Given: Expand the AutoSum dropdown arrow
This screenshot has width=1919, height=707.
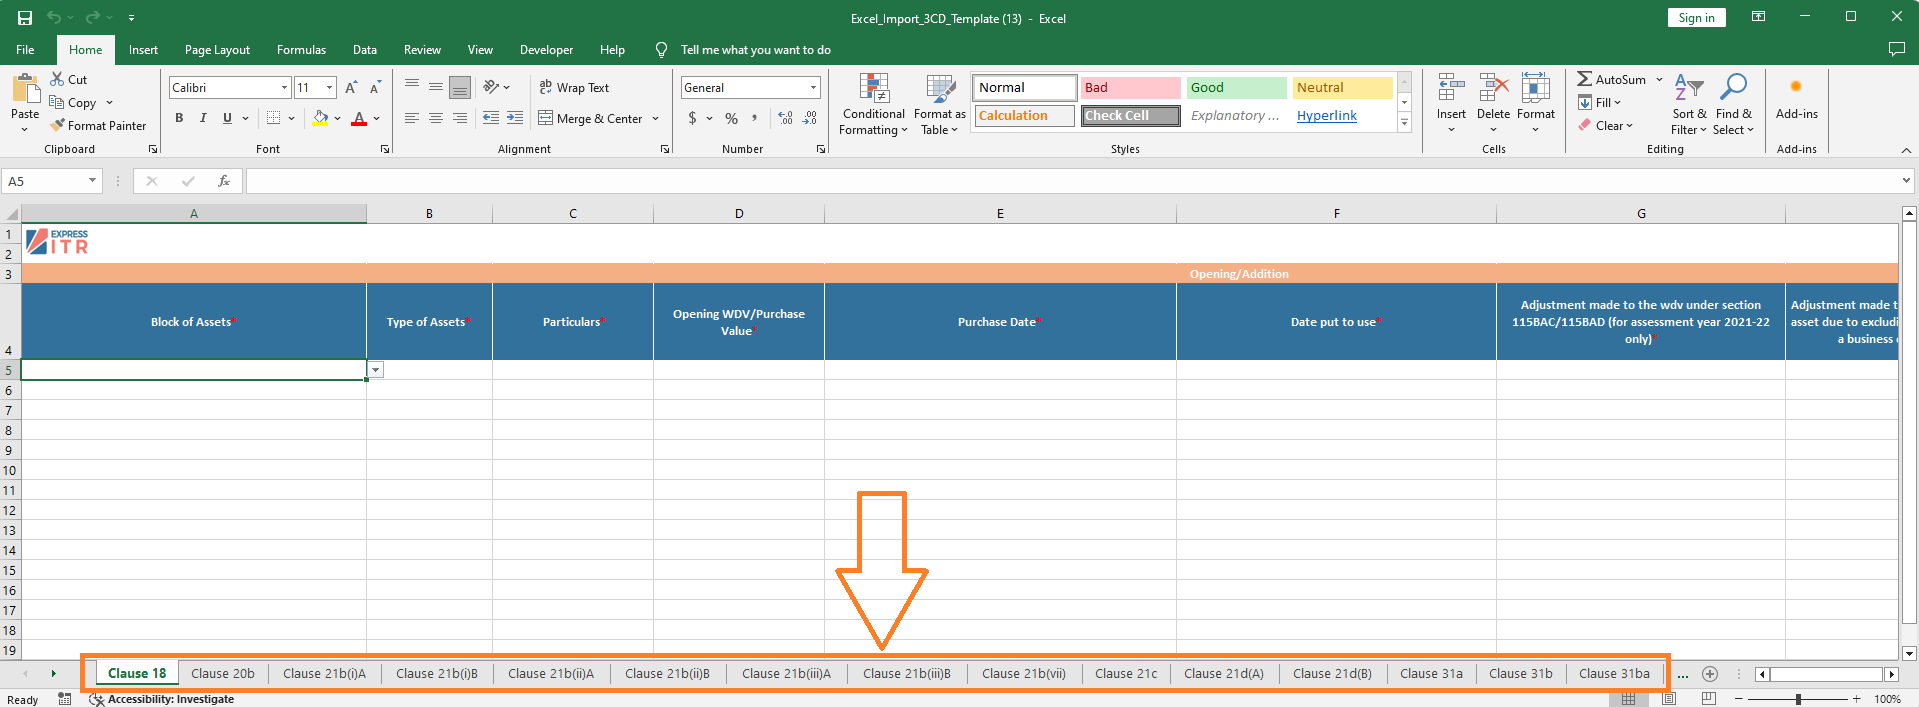Looking at the screenshot, I should point(1659,79).
